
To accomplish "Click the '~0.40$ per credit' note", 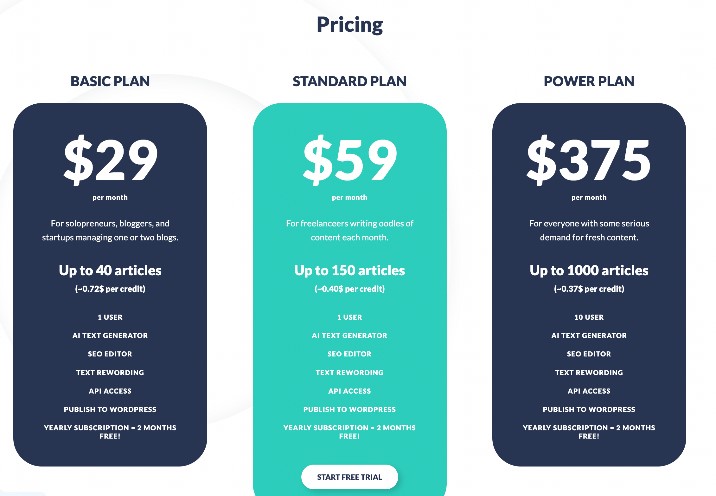I will [x=349, y=289].
